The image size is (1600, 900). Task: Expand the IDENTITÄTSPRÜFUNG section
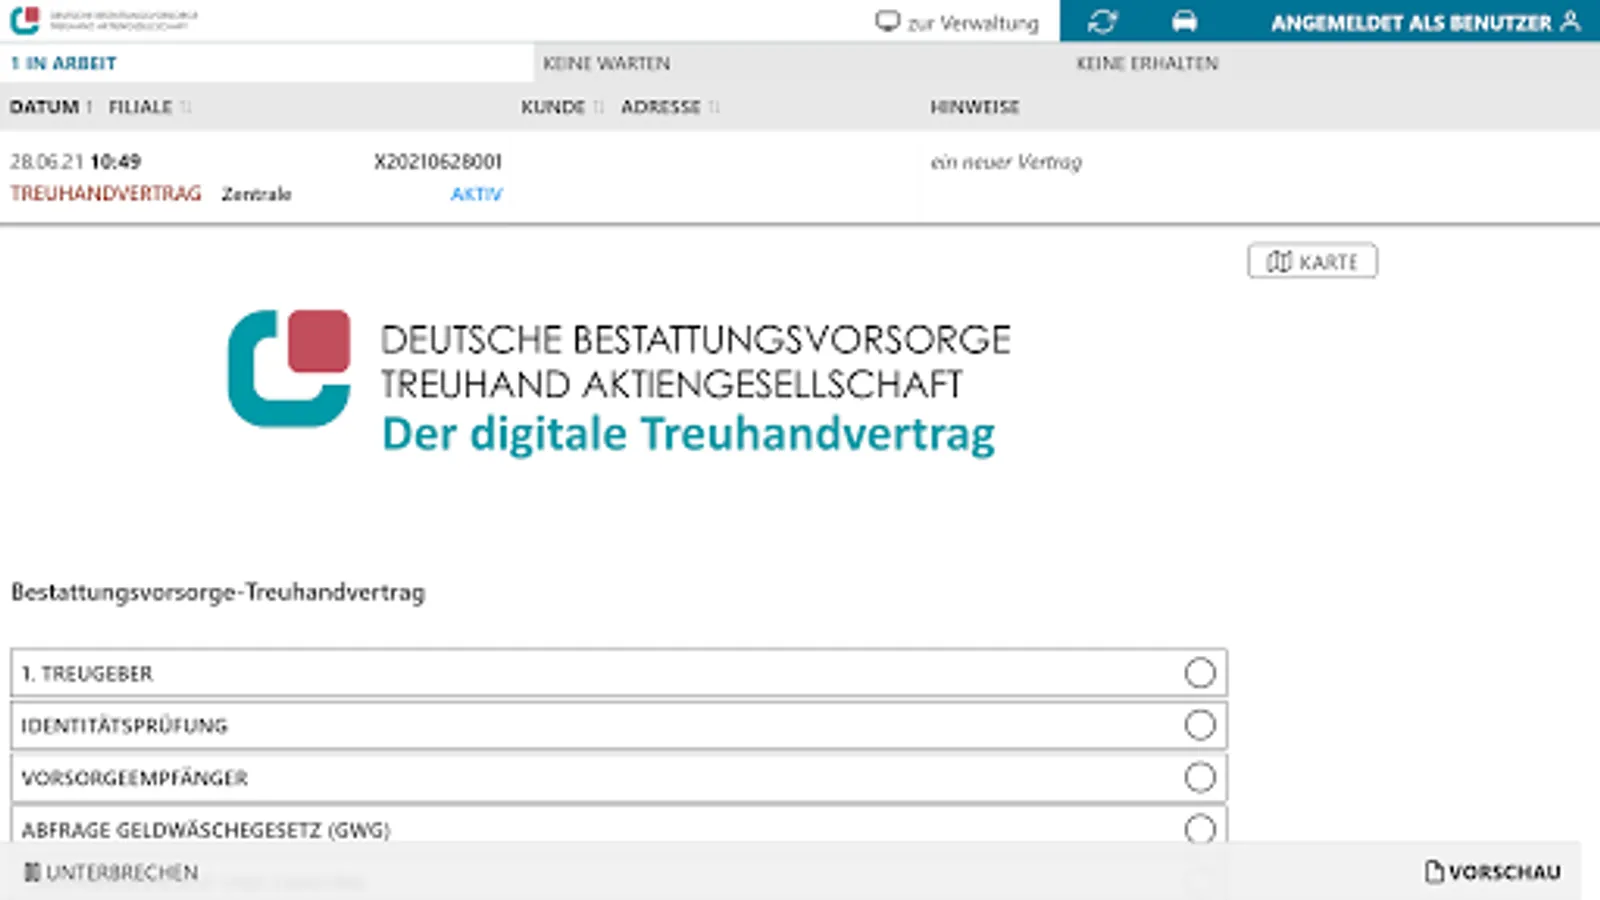click(x=619, y=725)
